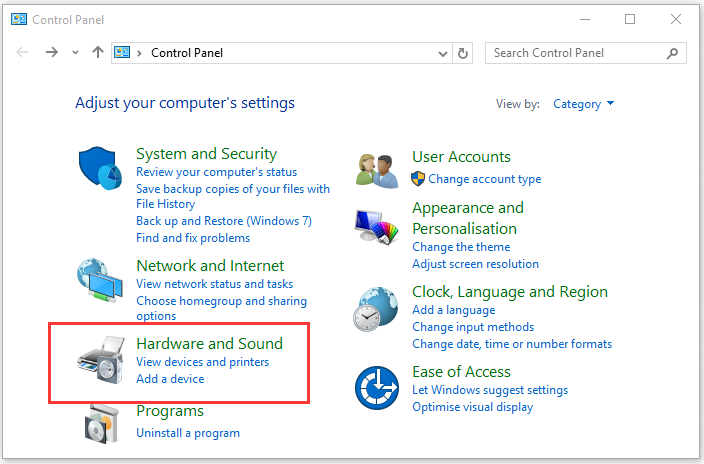Maximize the Control Panel window
The width and height of the screenshot is (704, 464).
630,19
